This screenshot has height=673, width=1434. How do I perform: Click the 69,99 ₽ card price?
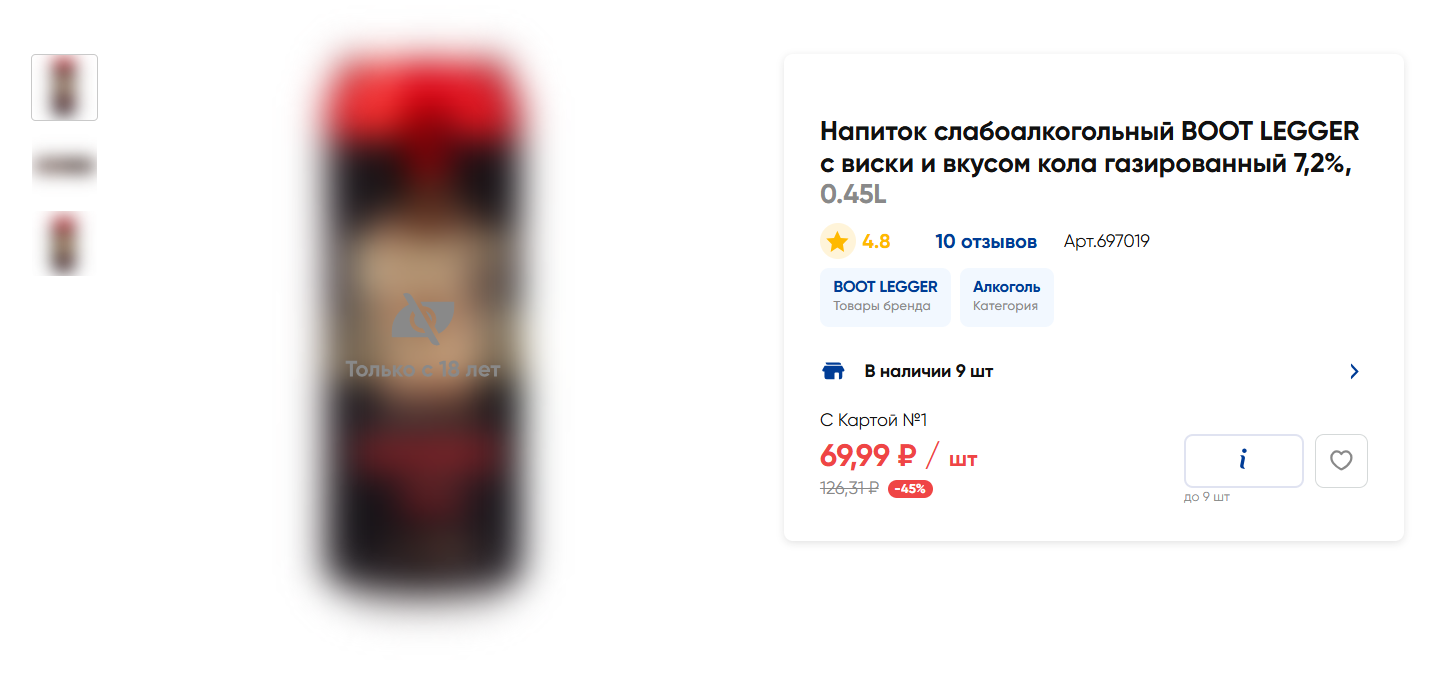[x=868, y=456]
